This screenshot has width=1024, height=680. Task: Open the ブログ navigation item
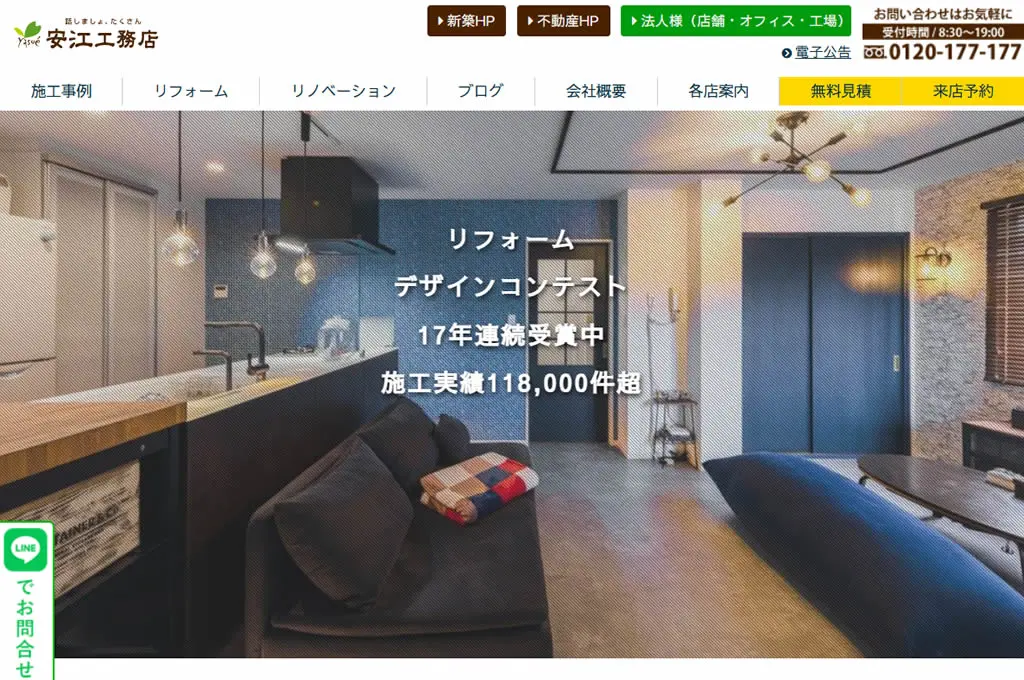point(481,91)
